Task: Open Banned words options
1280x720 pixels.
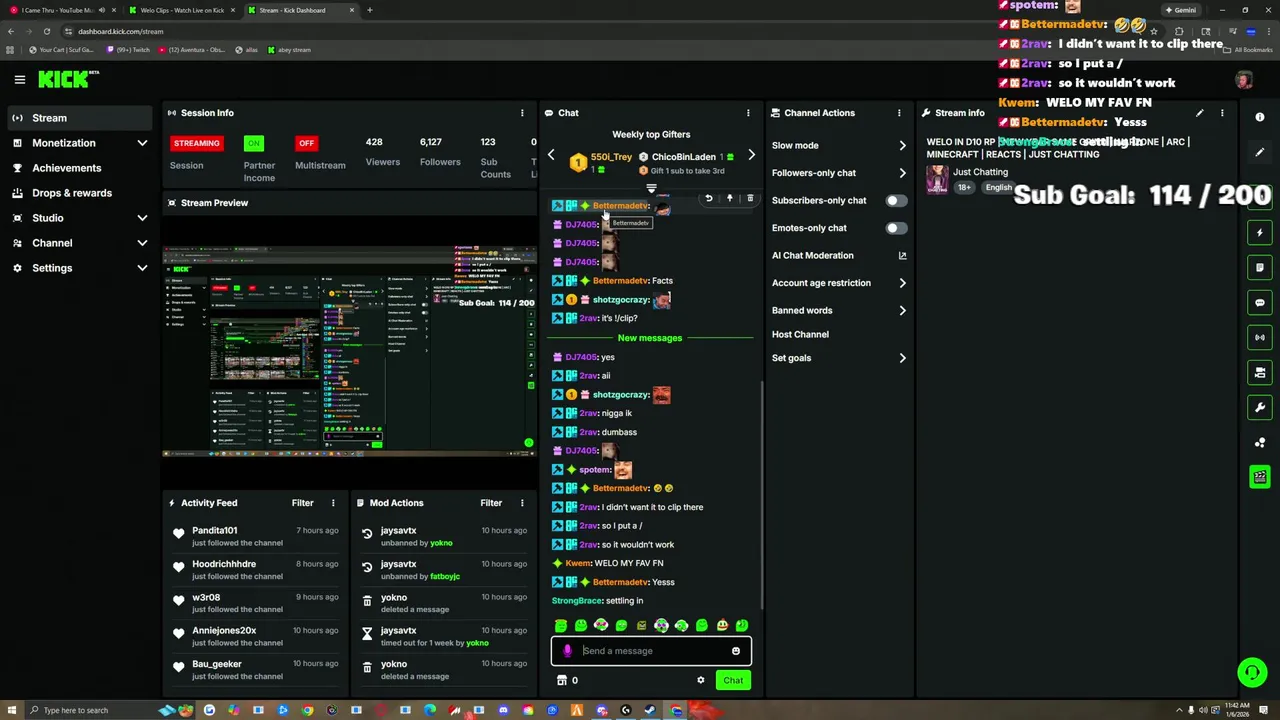Action: pos(838,310)
